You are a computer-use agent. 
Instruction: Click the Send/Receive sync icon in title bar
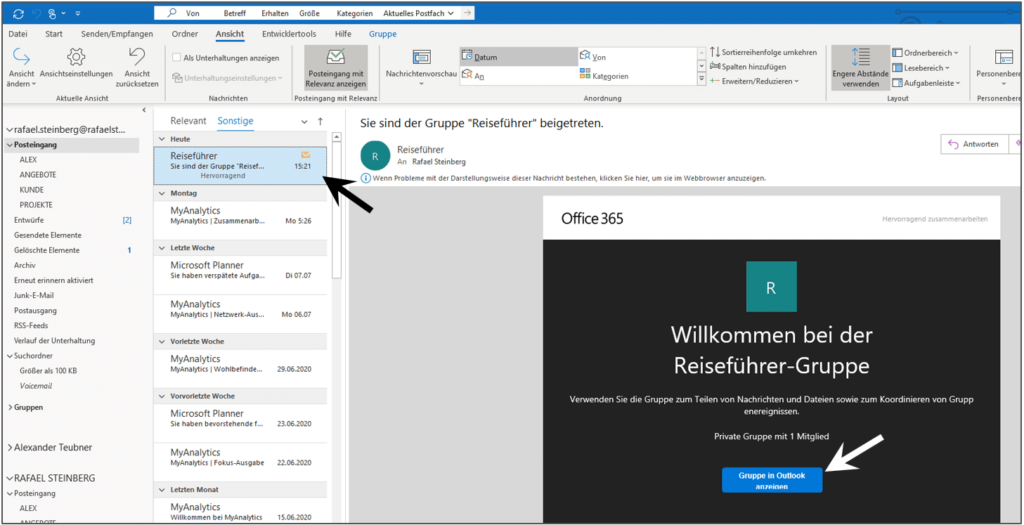18,13
